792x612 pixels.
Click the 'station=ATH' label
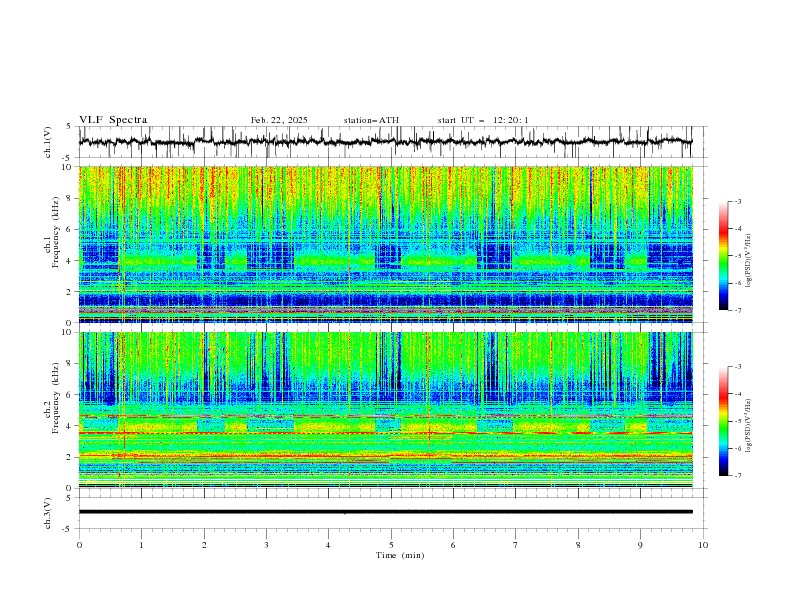371,120
